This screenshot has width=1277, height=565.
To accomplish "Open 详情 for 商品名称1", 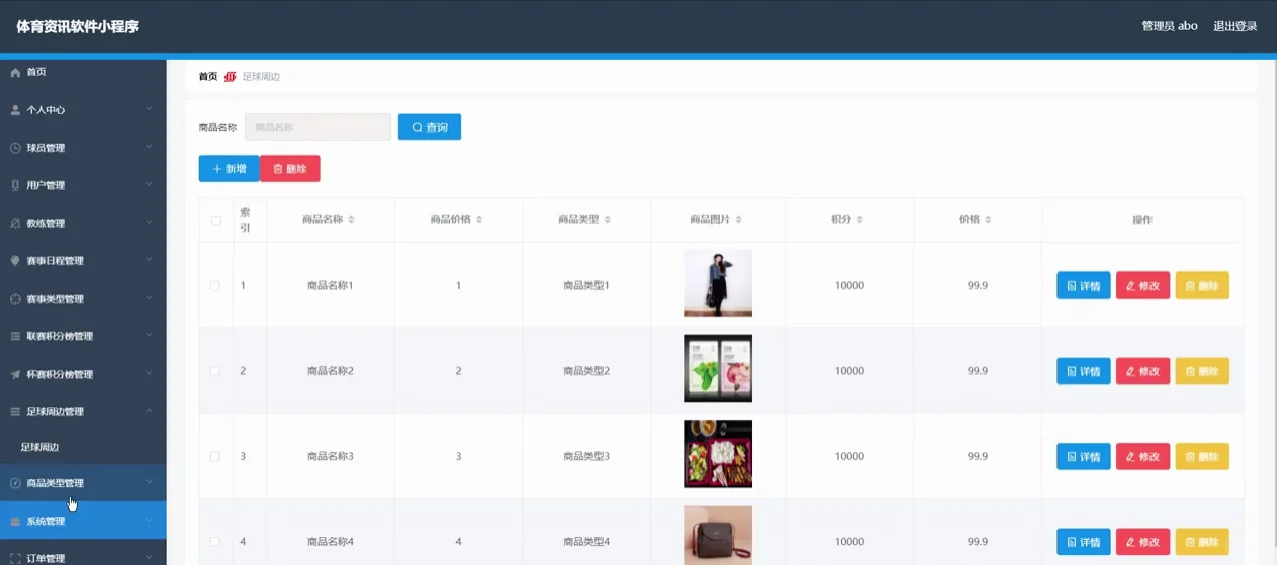I will point(1083,286).
